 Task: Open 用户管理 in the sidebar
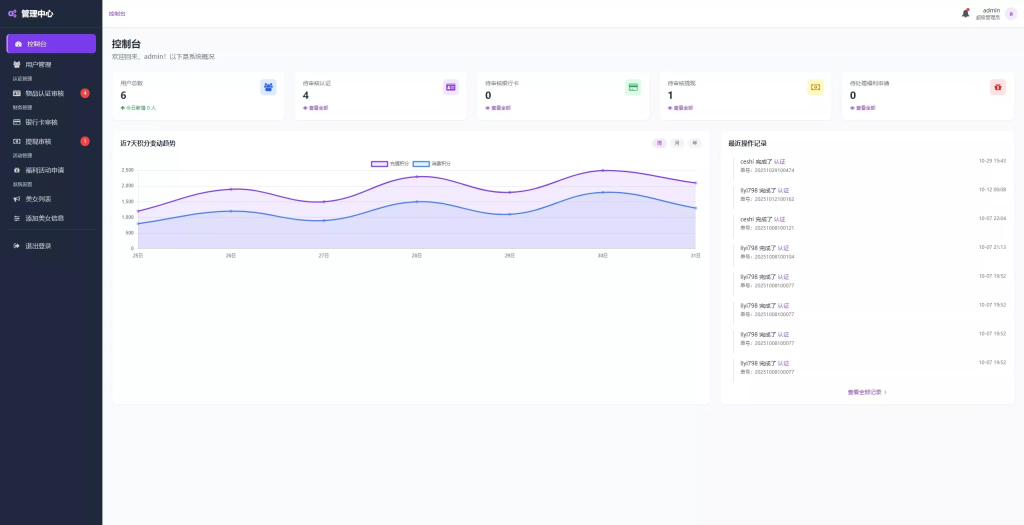(38, 64)
